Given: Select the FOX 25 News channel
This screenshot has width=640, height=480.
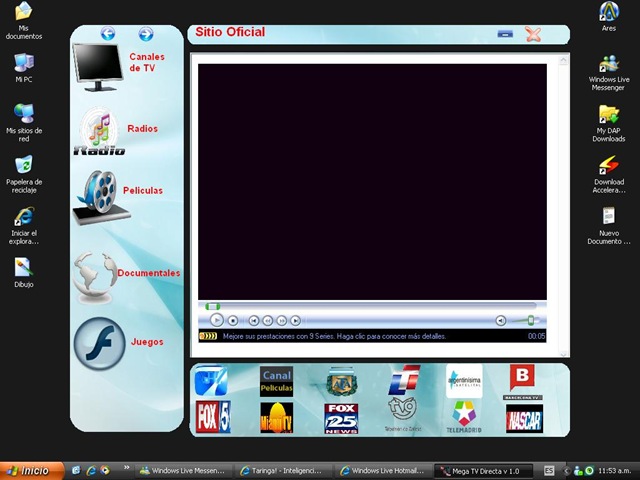Looking at the screenshot, I should click(341, 419).
